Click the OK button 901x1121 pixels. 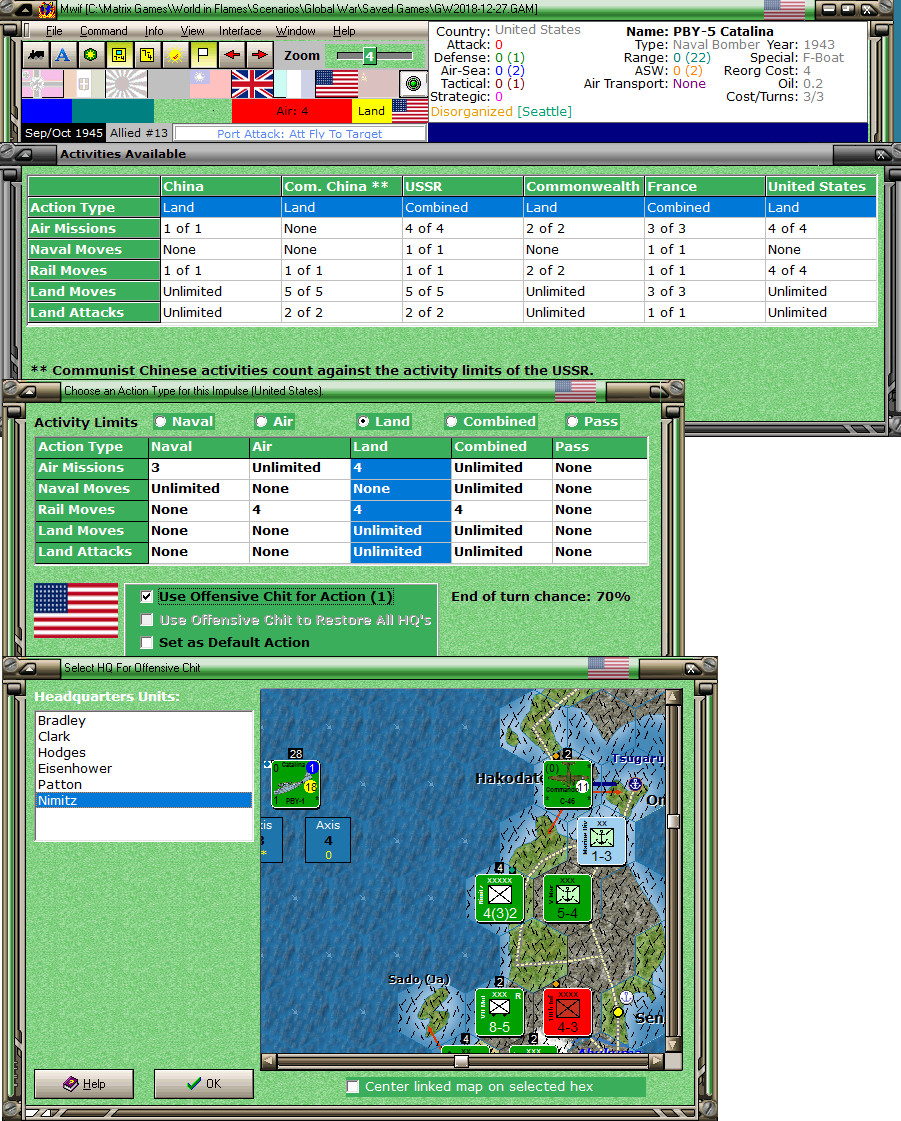[x=204, y=1084]
